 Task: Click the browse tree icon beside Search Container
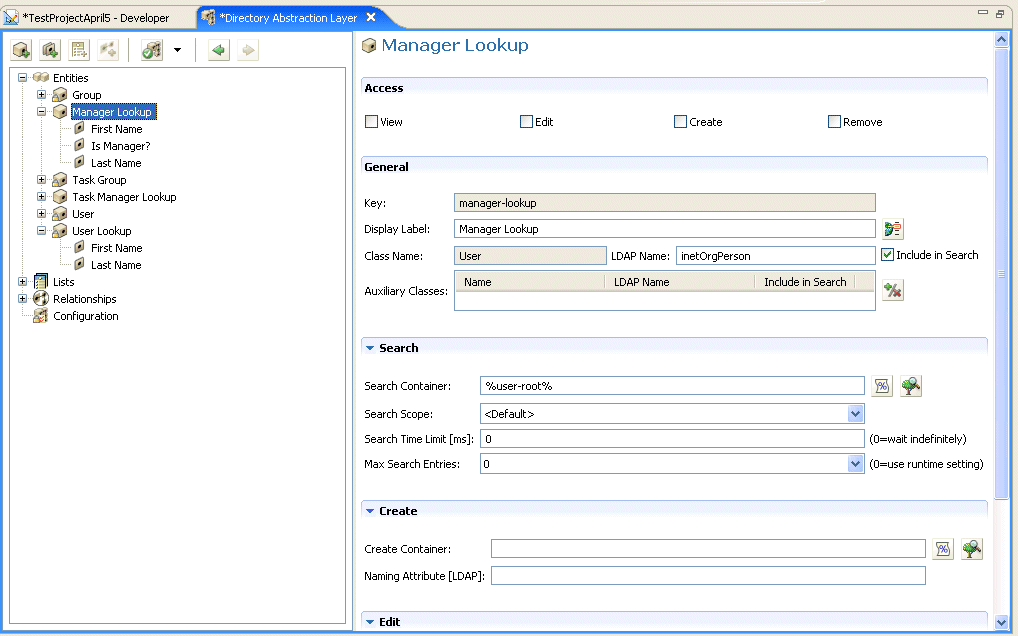pyautogui.click(x=910, y=387)
